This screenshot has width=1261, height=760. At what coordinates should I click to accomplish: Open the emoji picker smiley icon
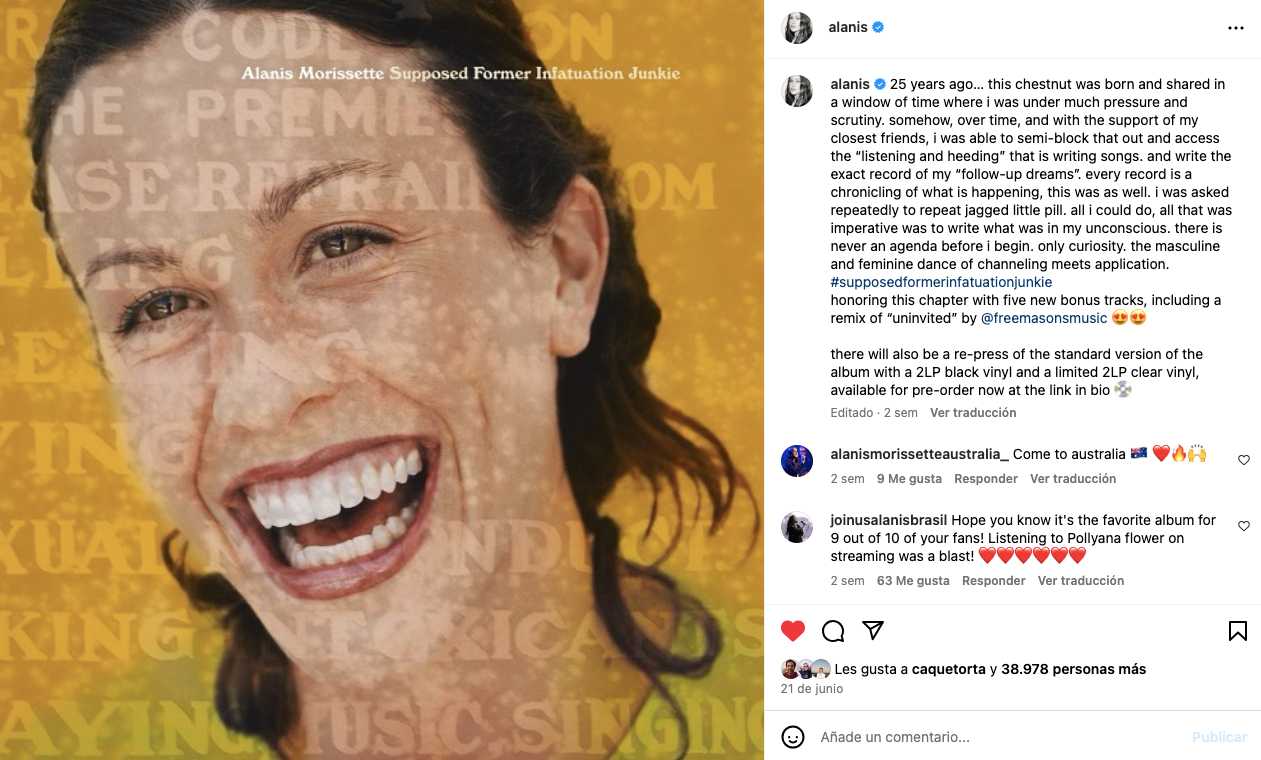pyautogui.click(x=793, y=737)
